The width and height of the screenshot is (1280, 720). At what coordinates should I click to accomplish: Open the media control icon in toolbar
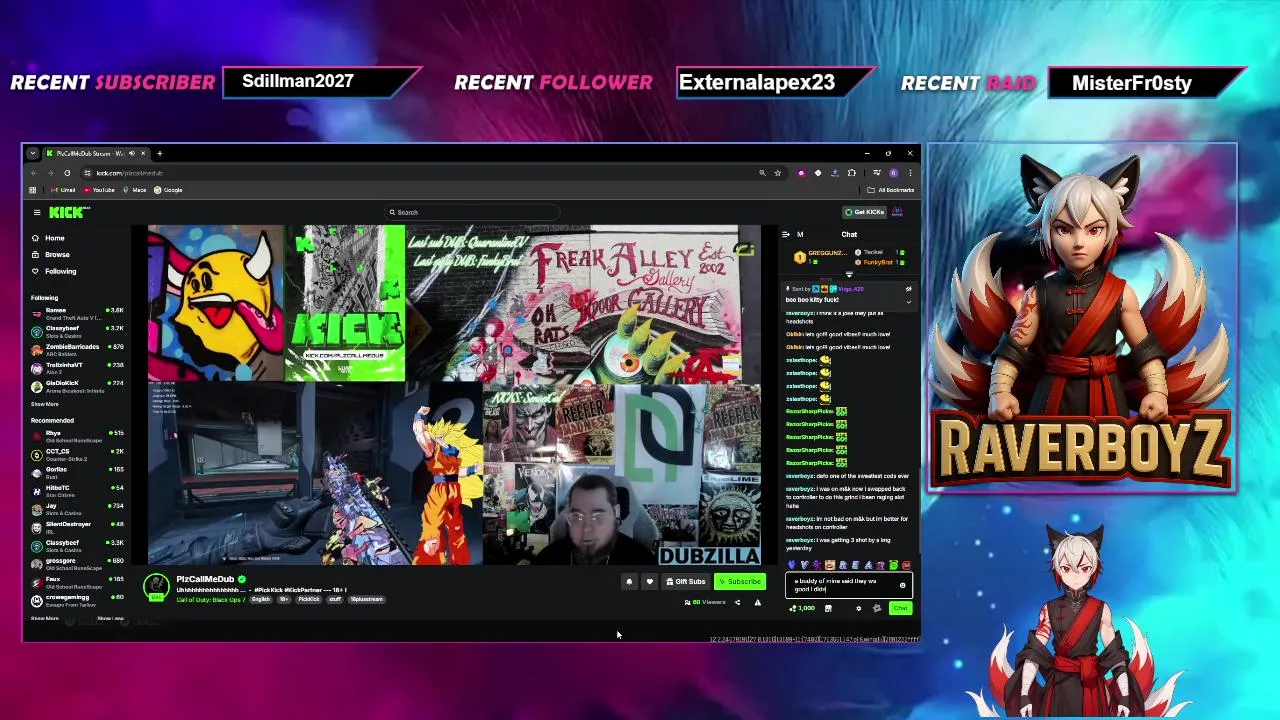876,173
